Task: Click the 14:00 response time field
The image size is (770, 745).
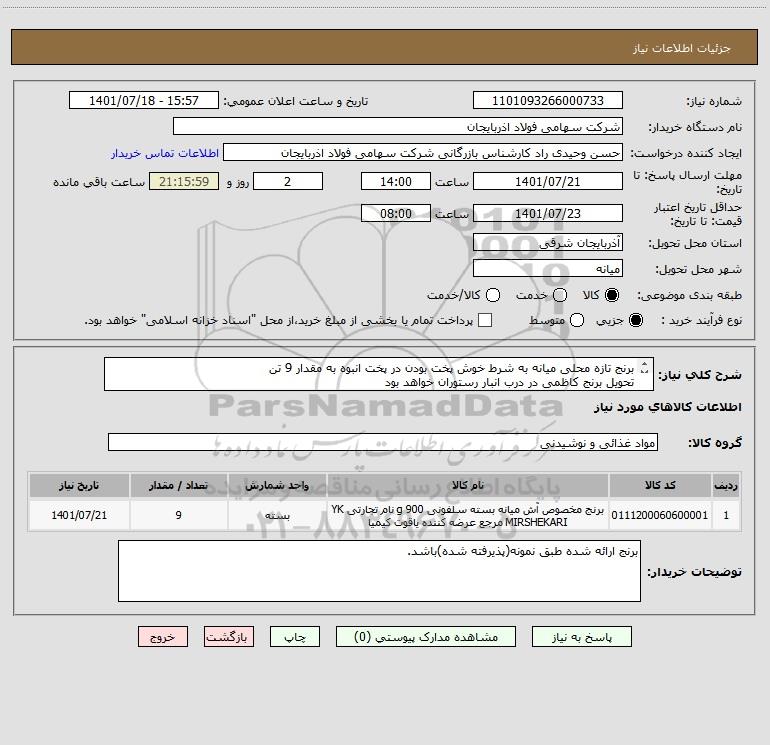Action: click(396, 181)
